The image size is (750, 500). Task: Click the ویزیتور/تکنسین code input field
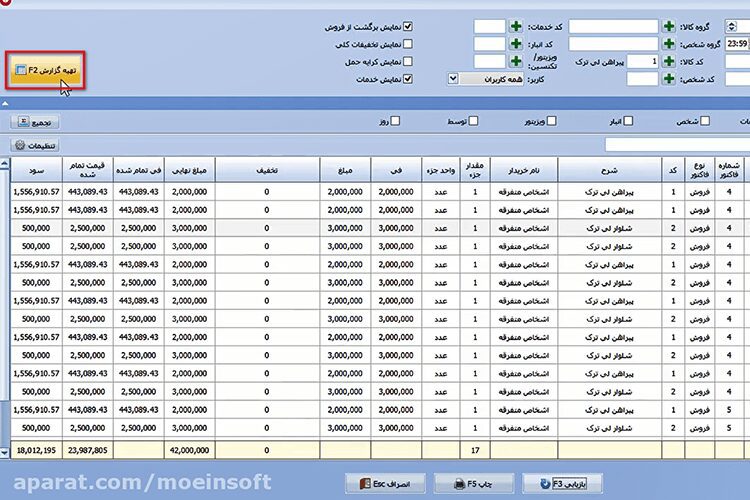tap(489, 61)
